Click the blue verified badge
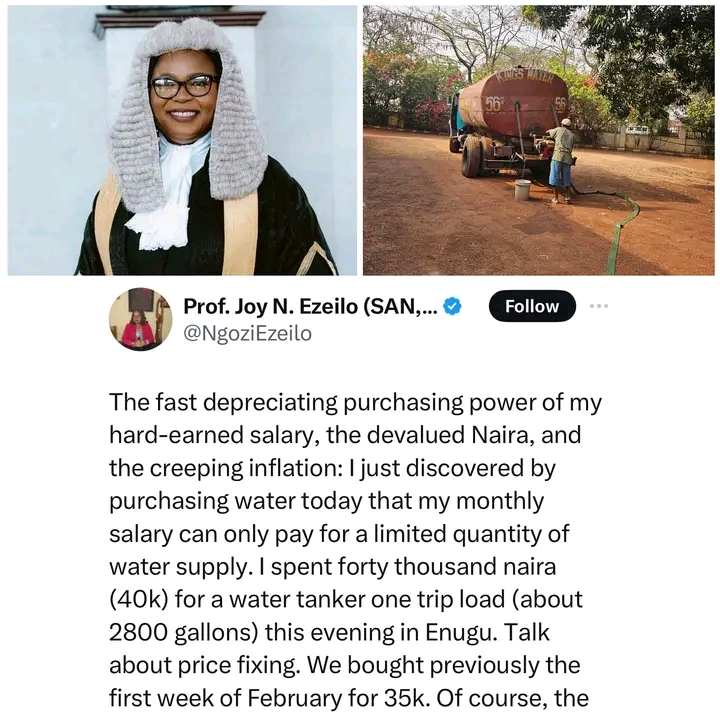 point(452,307)
